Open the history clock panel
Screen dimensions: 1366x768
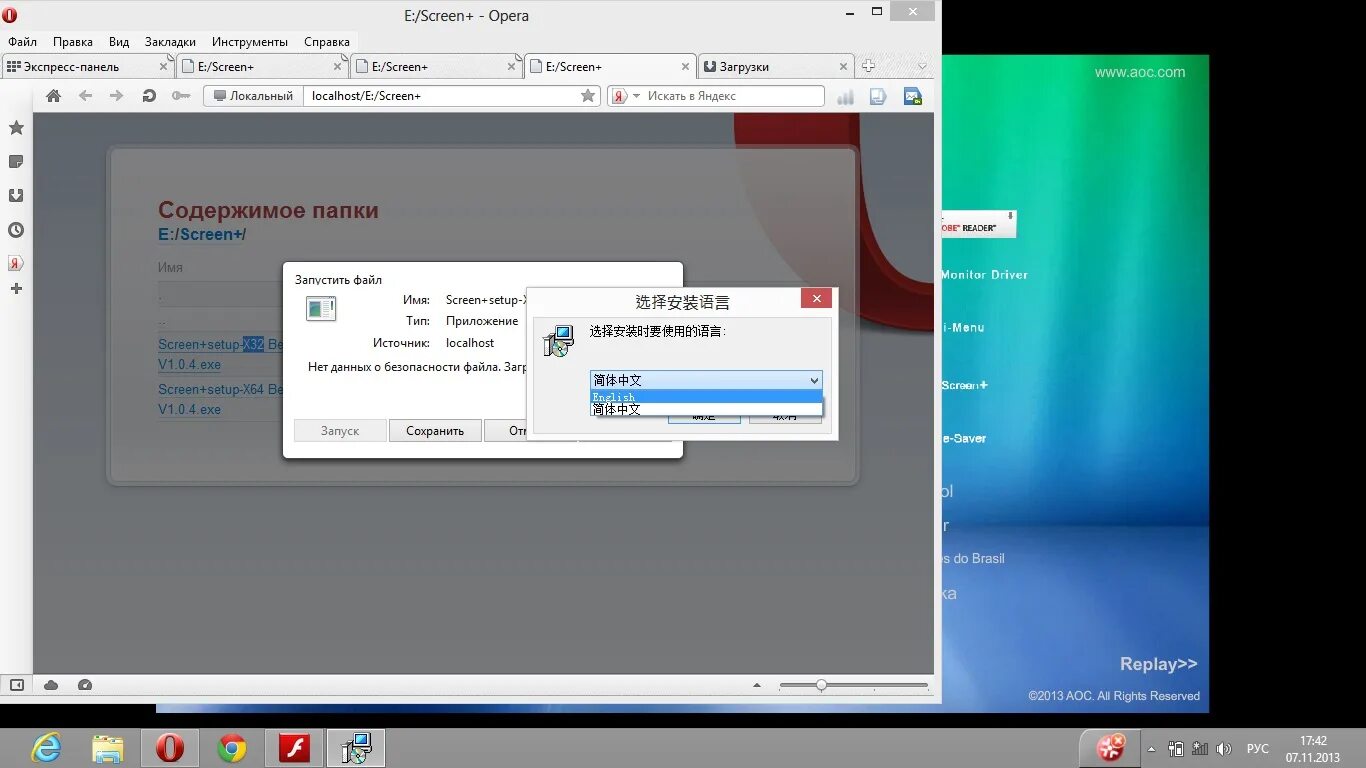coord(16,230)
